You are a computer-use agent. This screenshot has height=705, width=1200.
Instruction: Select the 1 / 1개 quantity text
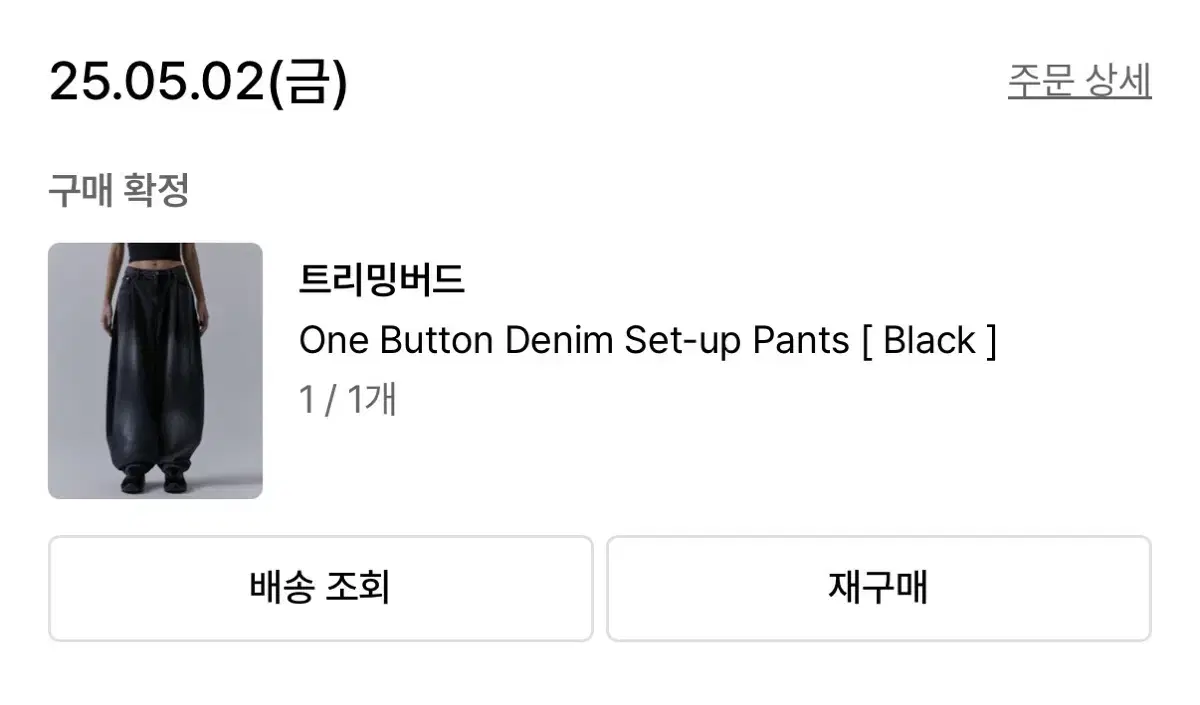pos(348,400)
